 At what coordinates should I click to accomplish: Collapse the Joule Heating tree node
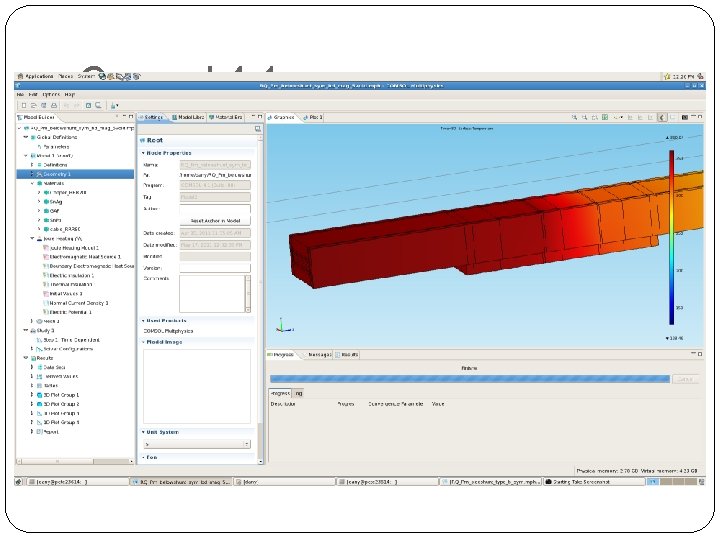coord(32,239)
